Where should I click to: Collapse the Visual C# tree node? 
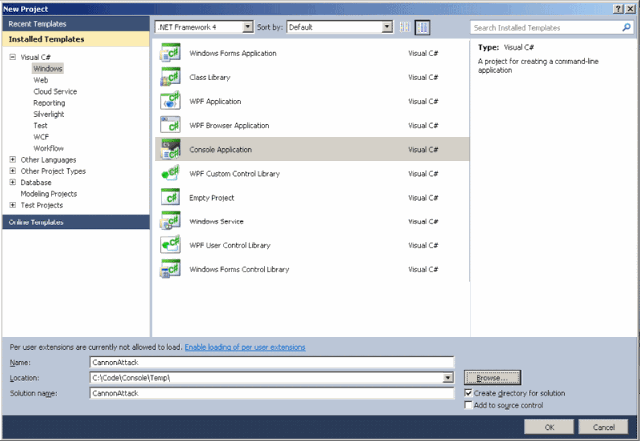[13, 57]
